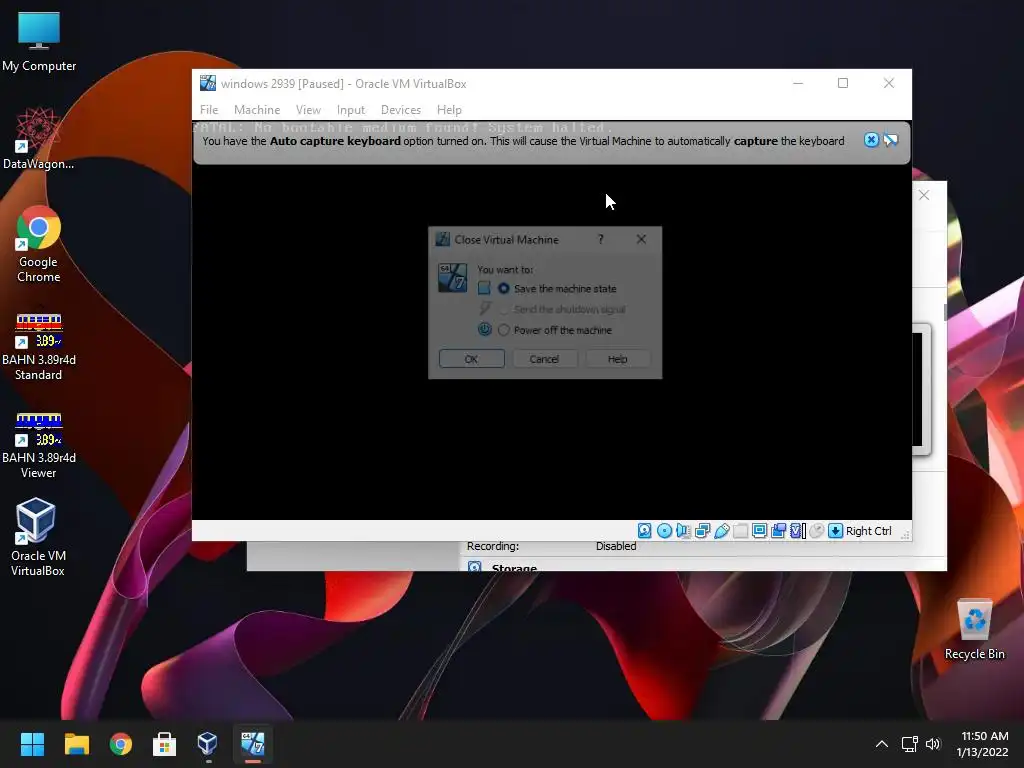Click the Storage section in VirtualBox Manager

pyautogui.click(x=514, y=568)
